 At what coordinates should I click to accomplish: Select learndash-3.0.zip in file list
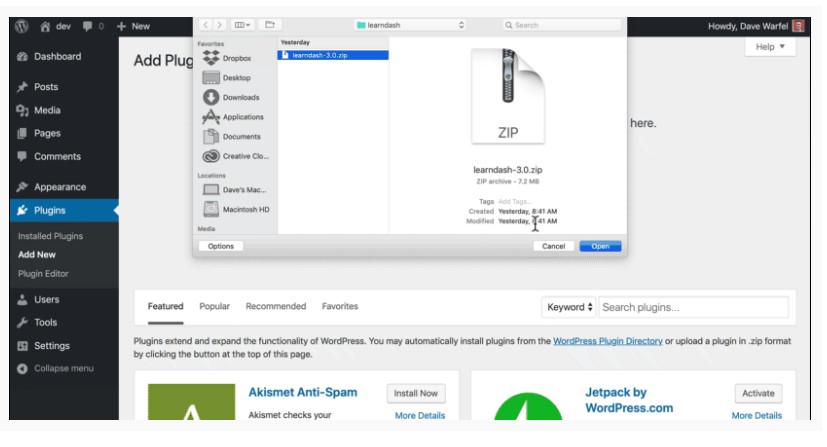point(333,55)
